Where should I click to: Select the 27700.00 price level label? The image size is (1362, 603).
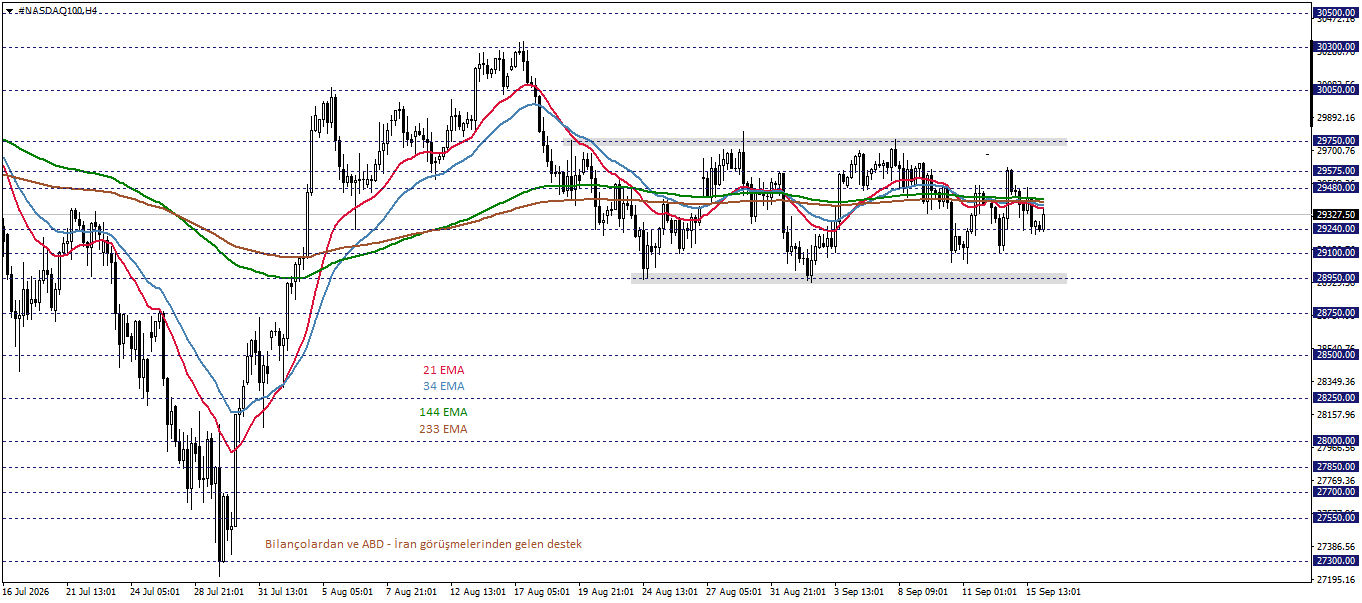[x=1336, y=492]
